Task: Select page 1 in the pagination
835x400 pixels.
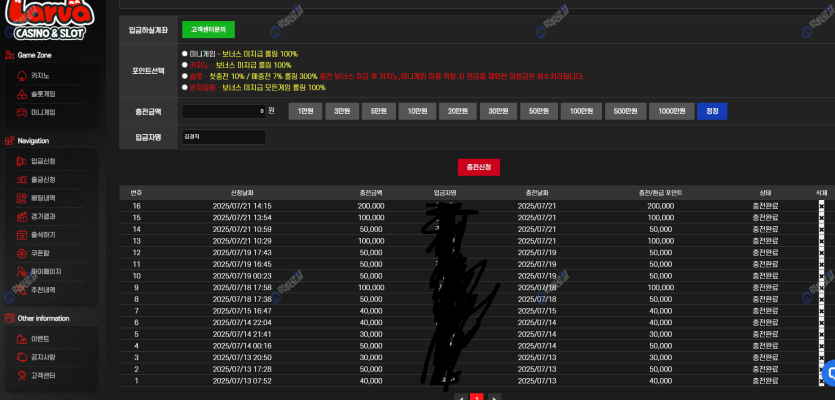Action: click(477, 397)
